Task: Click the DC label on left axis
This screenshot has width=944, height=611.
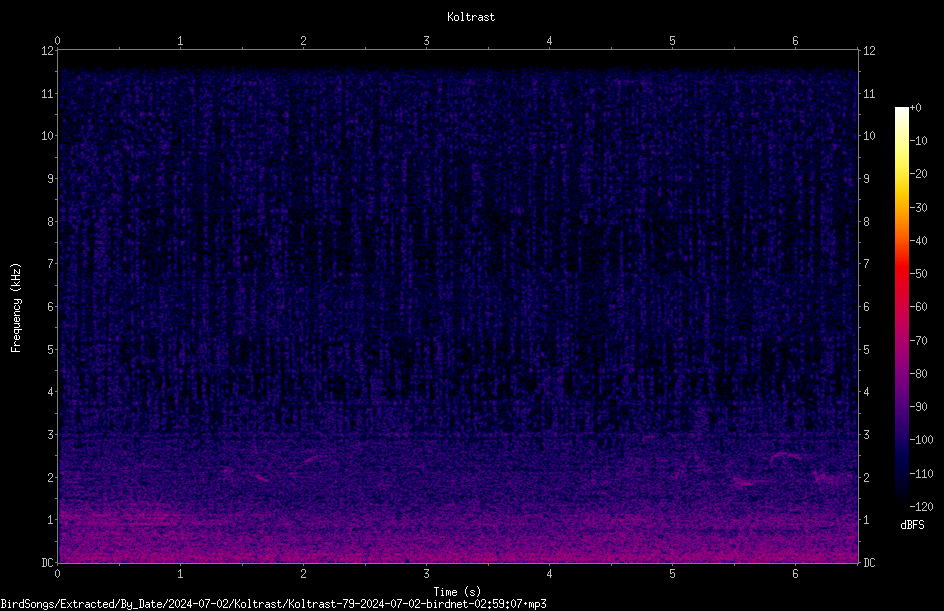Action: click(x=47, y=563)
